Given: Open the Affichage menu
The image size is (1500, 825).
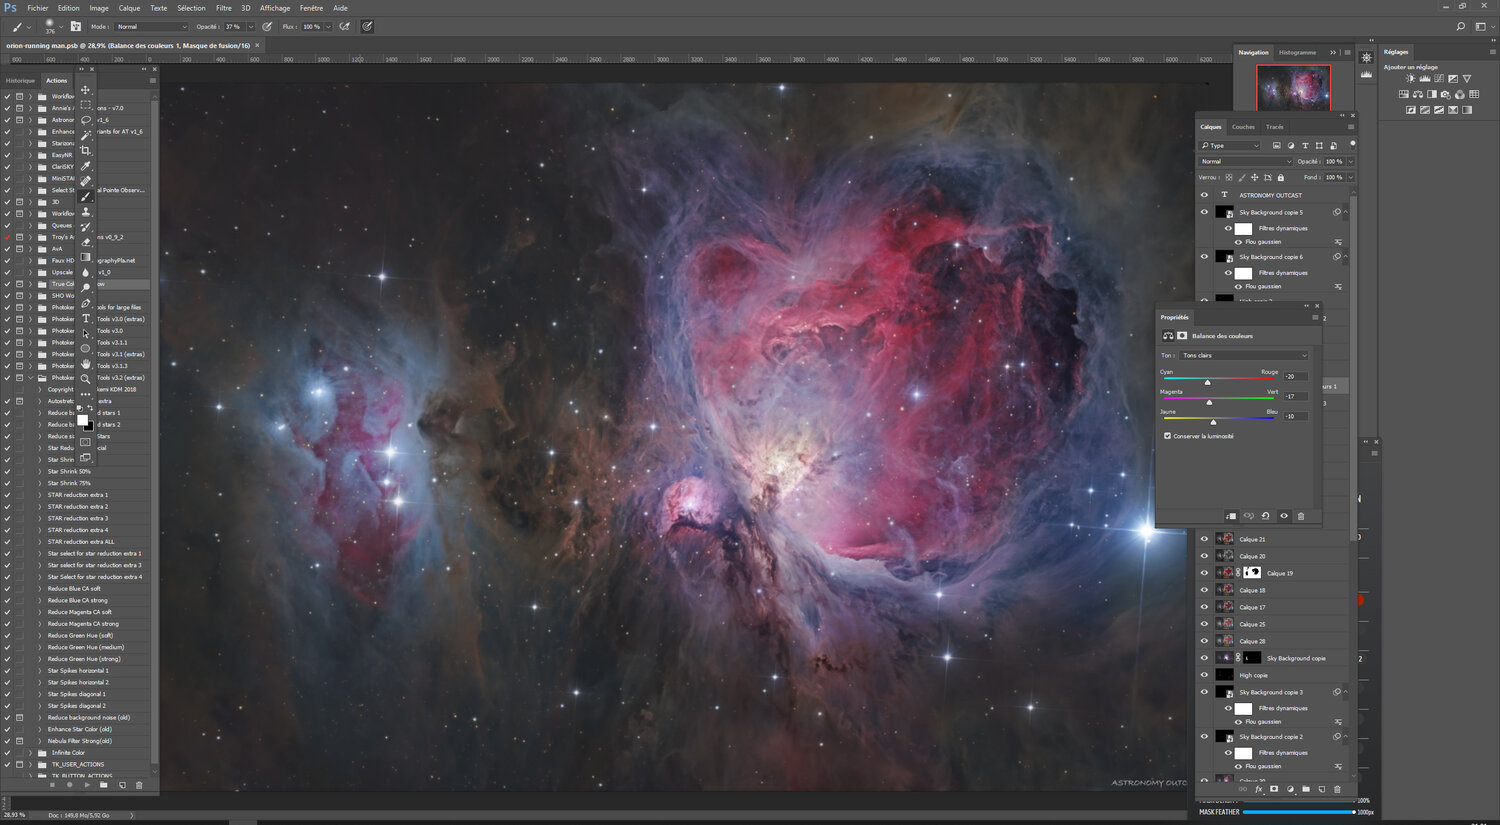Looking at the screenshot, I should click(x=275, y=8).
